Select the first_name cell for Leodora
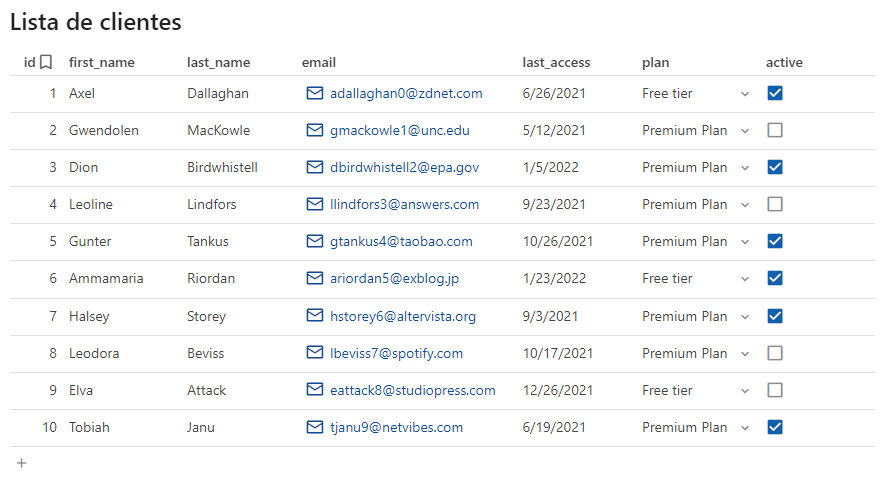887x477 pixels. [x=96, y=353]
